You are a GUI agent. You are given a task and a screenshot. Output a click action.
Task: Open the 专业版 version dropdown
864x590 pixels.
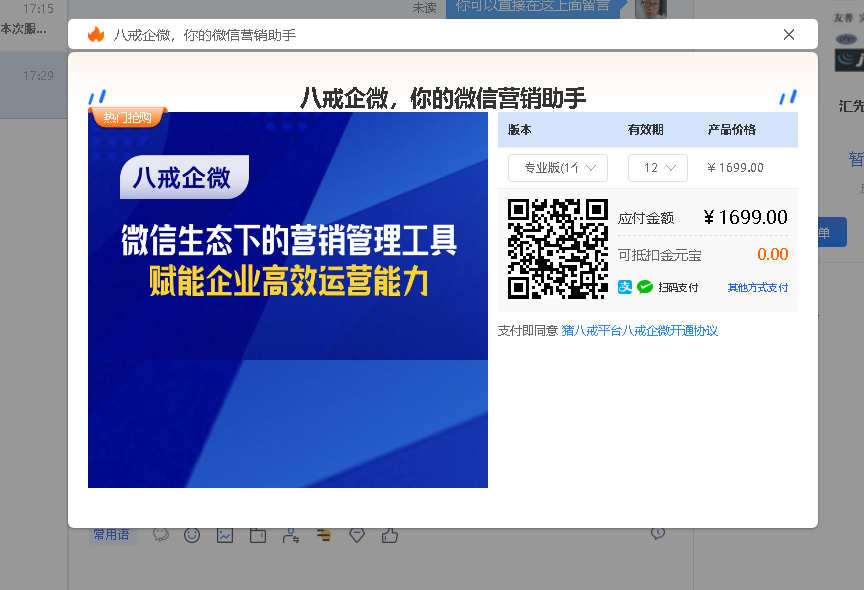pyautogui.click(x=558, y=167)
